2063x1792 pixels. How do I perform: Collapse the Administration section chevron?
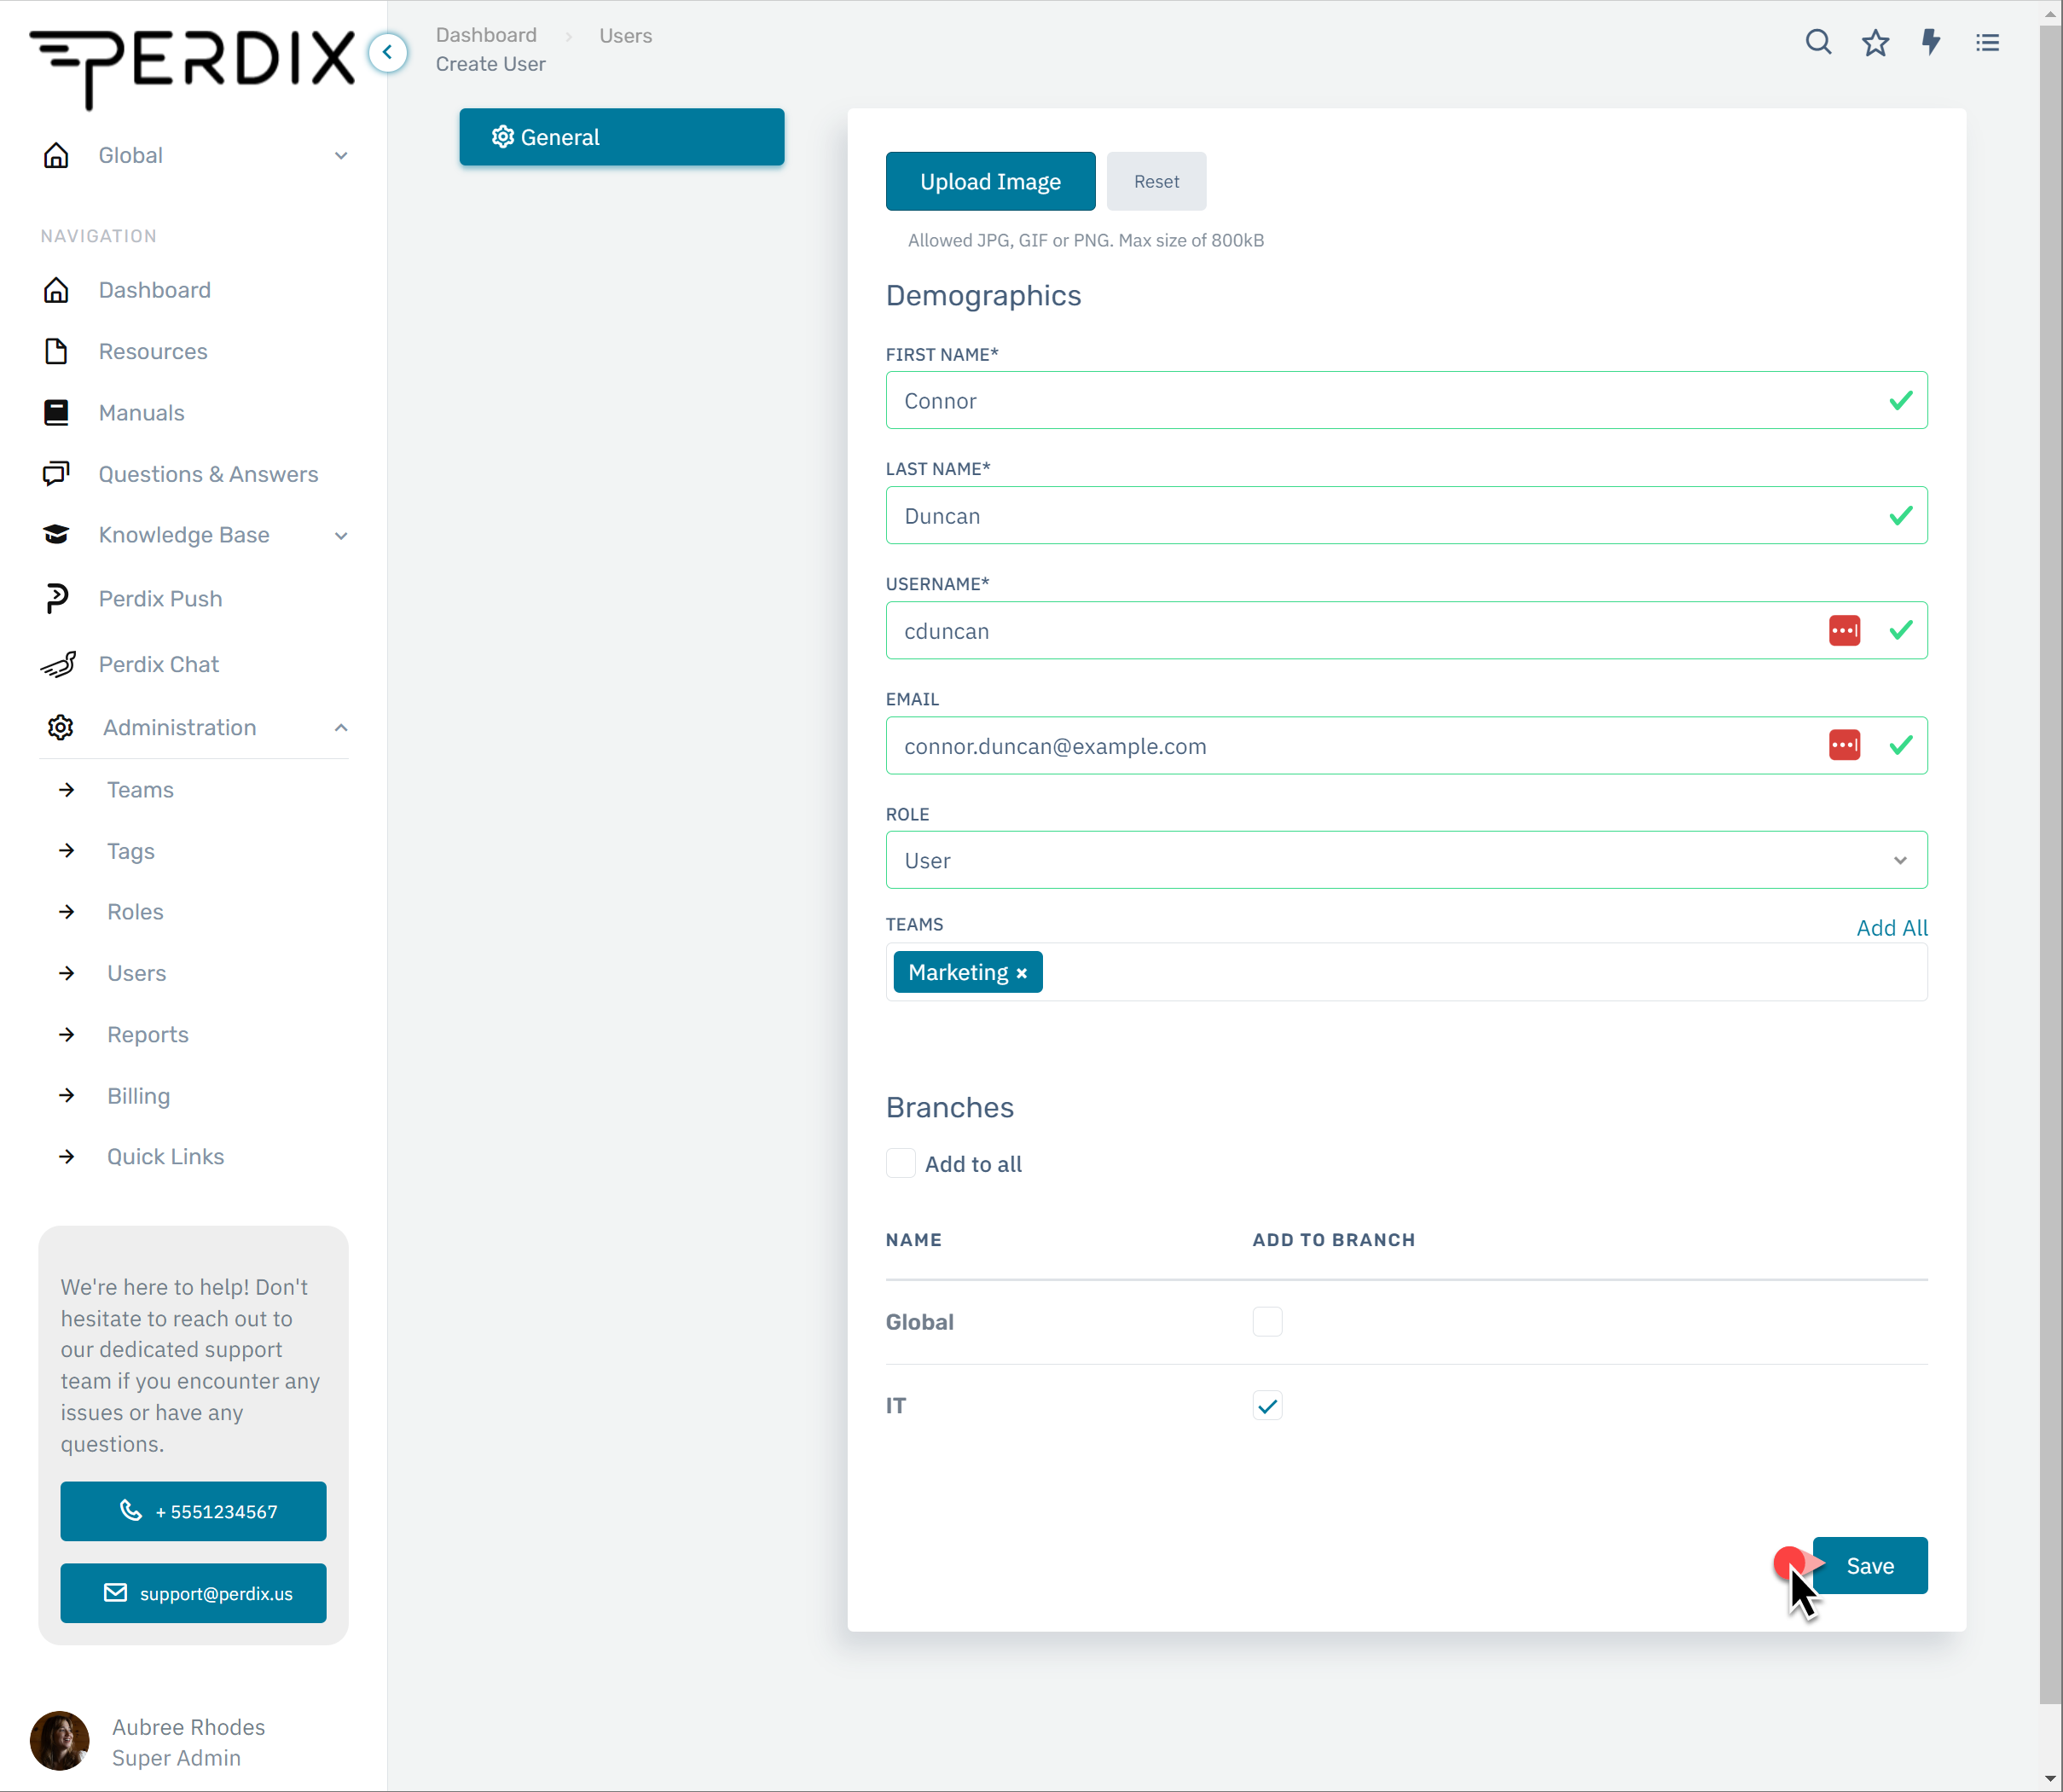point(341,728)
